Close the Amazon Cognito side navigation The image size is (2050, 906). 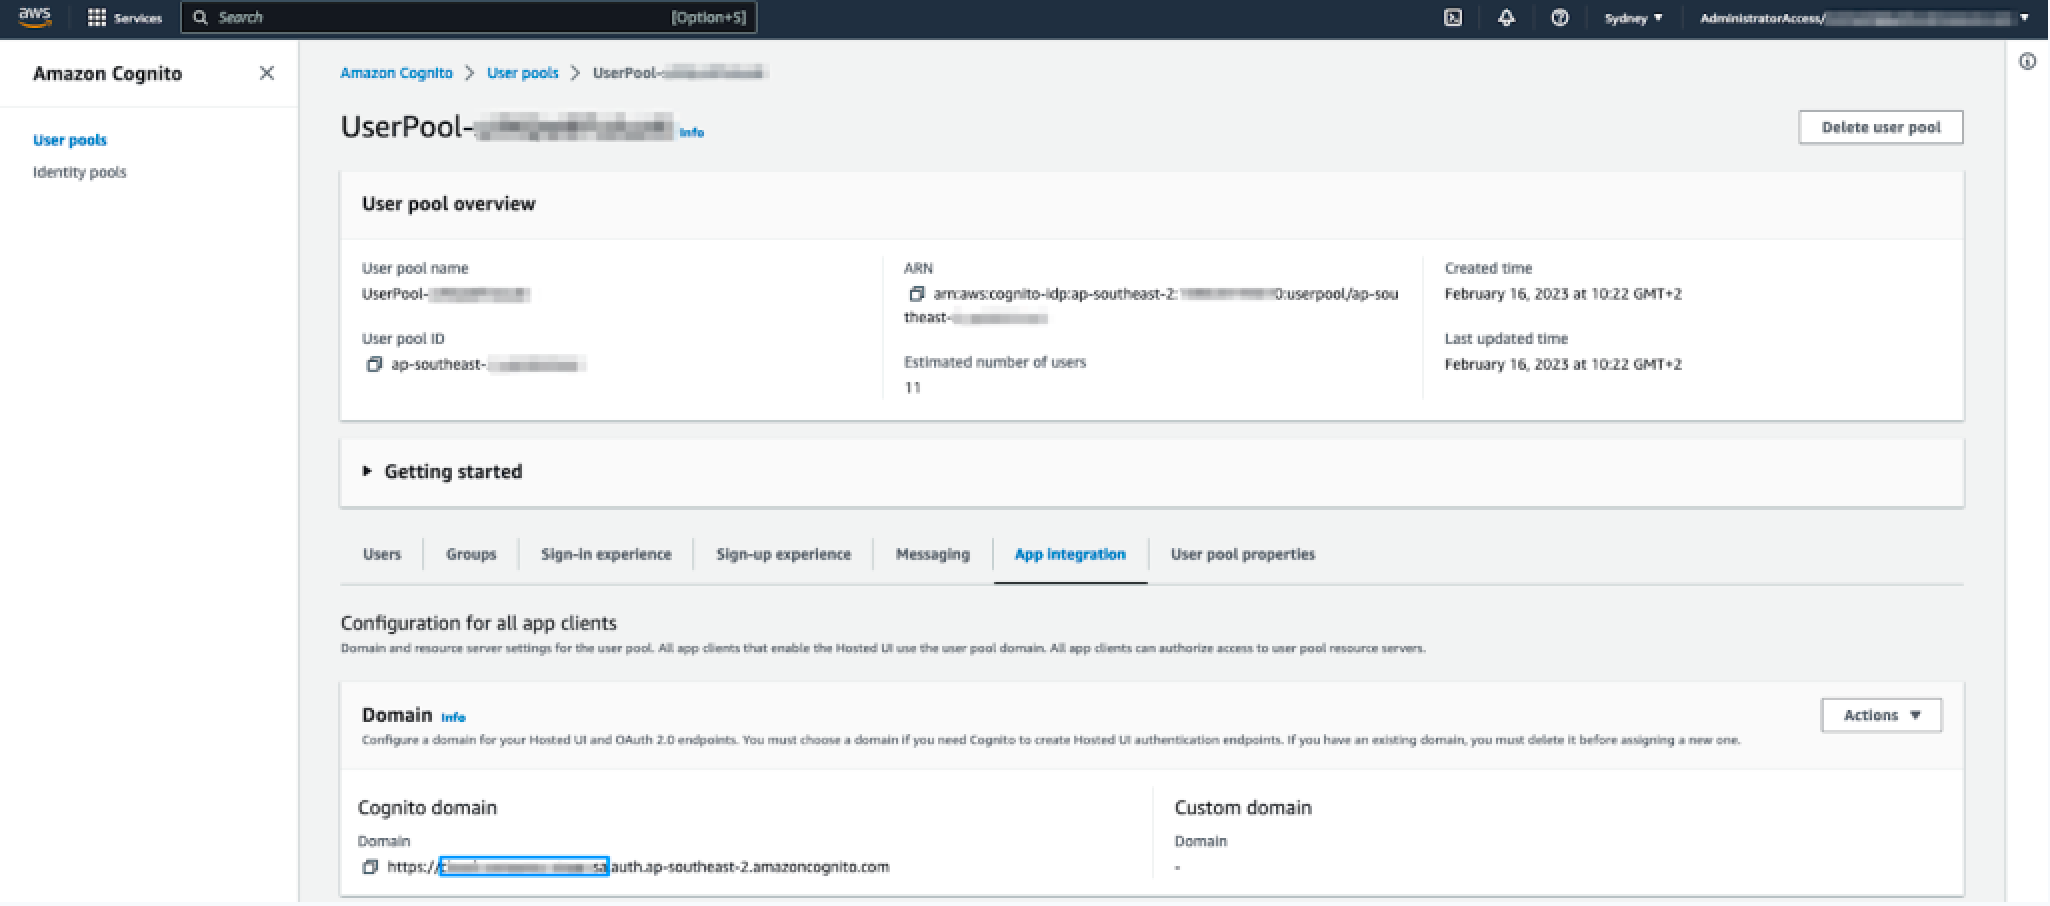coord(266,73)
